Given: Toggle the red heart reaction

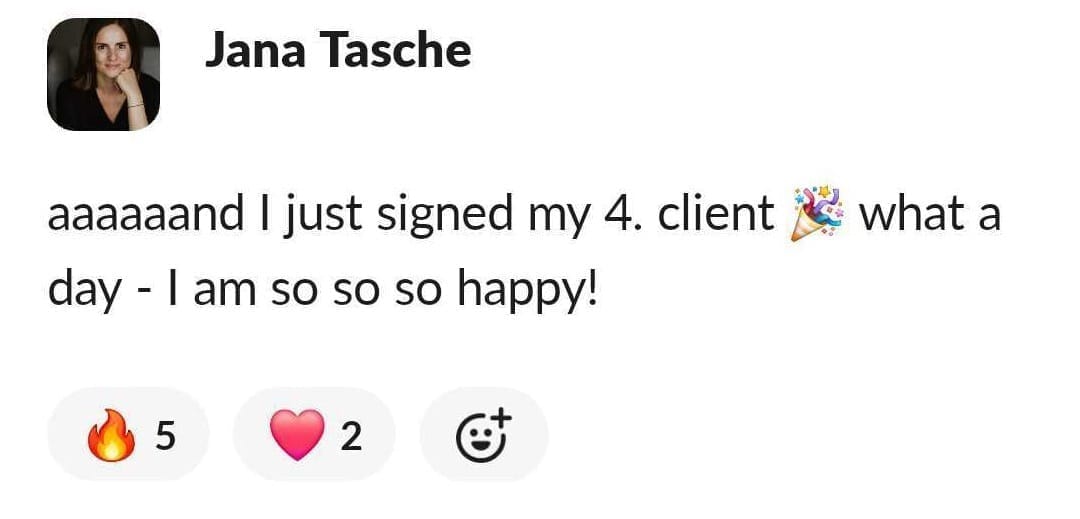Looking at the screenshot, I should click(x=313, y=435).
